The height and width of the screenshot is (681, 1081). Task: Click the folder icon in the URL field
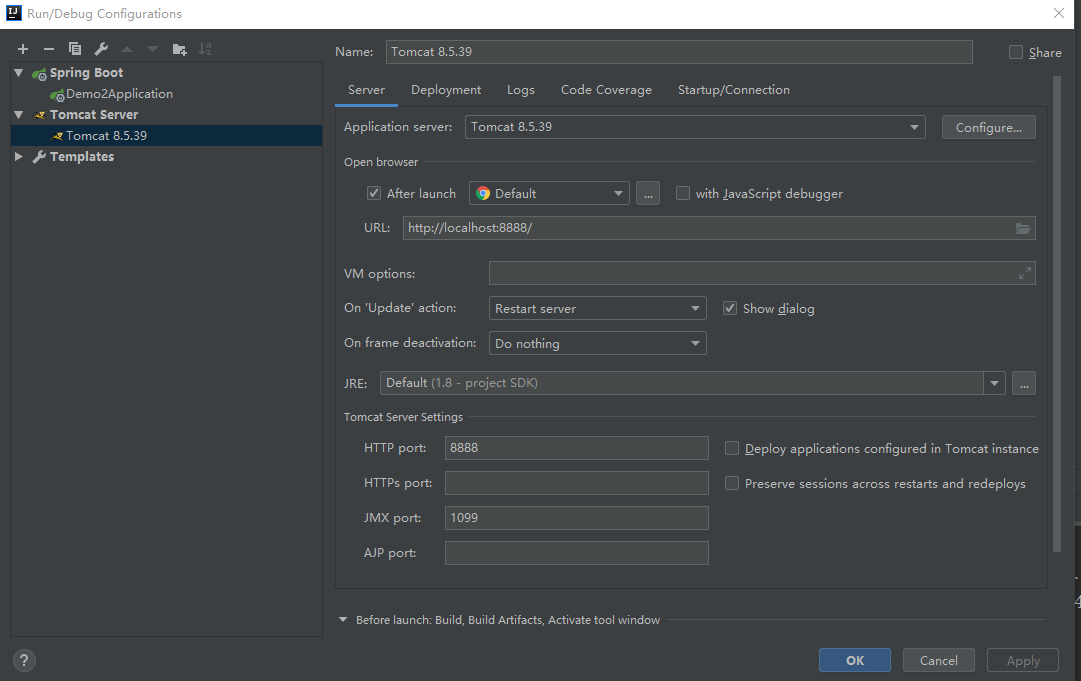pos(1022,228)
